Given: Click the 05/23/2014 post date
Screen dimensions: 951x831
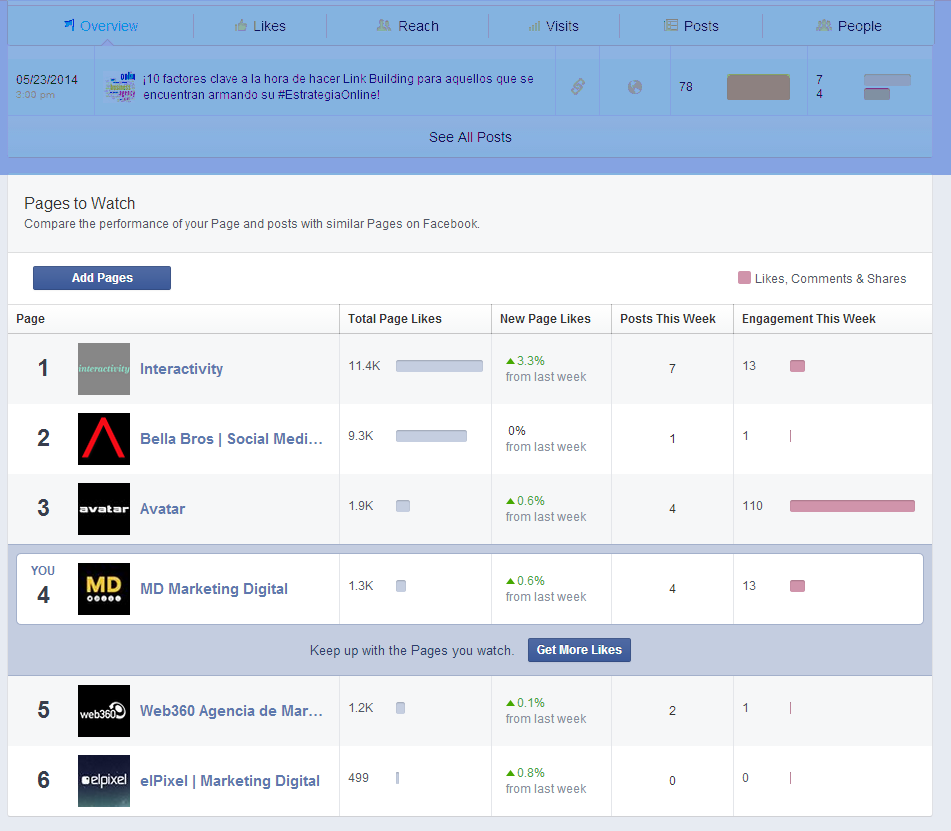Looking at the screenshot, I should 47,79.
